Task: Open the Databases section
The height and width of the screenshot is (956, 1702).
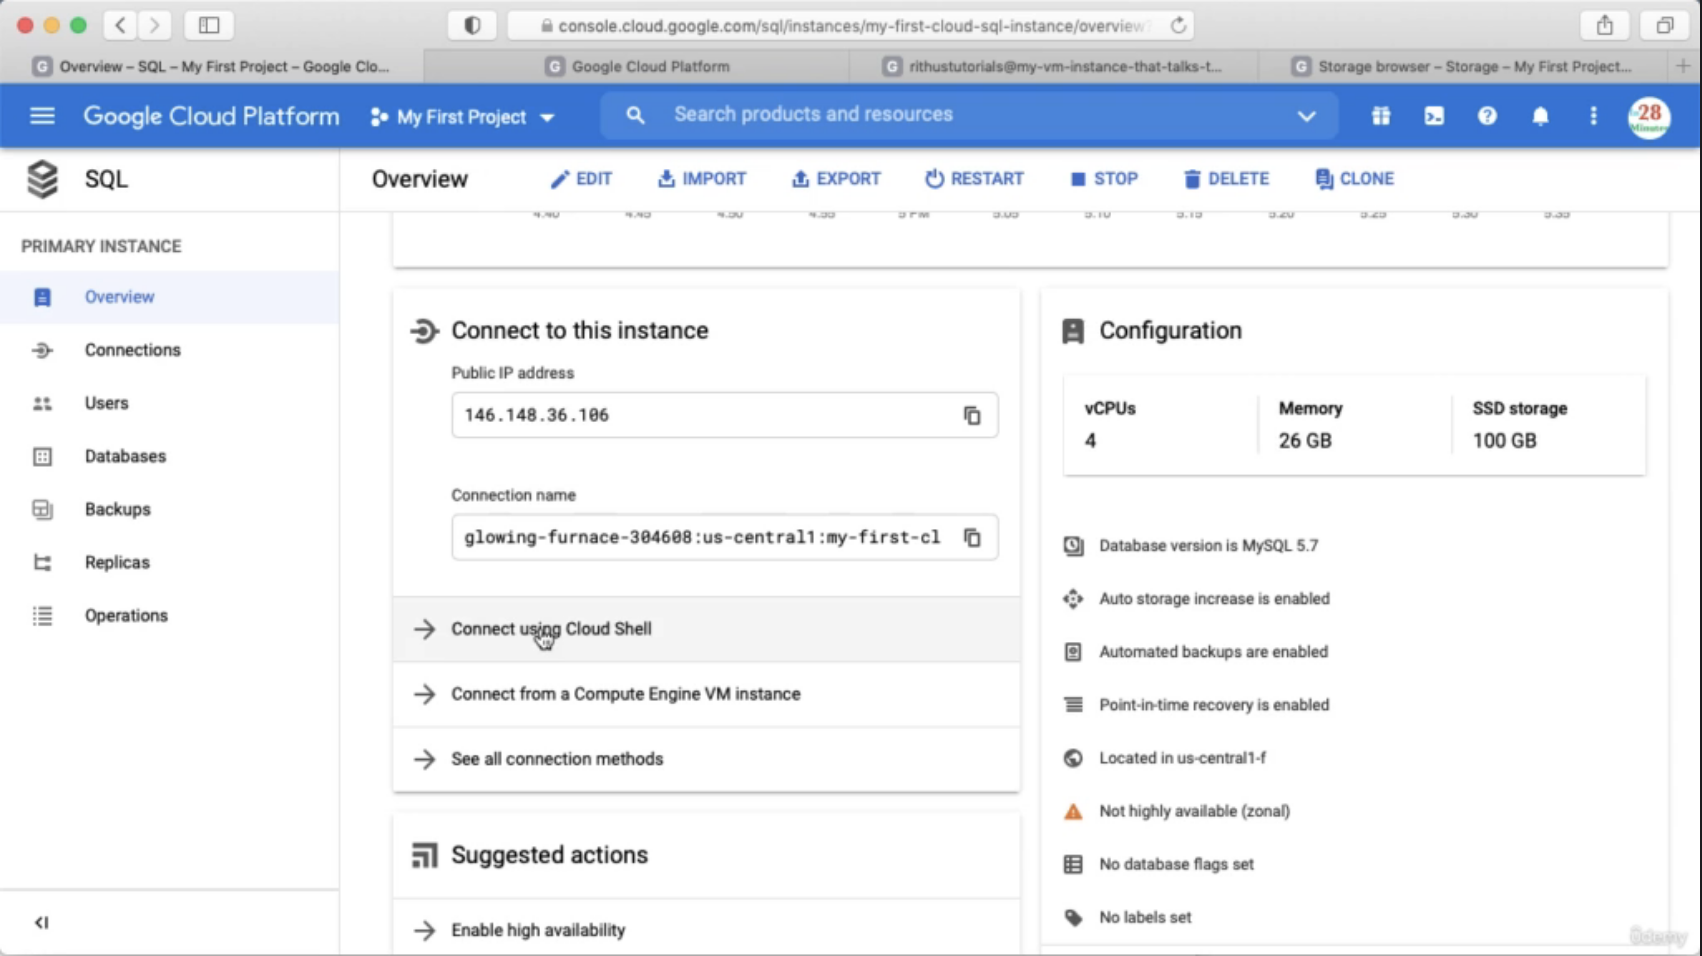Action: (169, 456)
